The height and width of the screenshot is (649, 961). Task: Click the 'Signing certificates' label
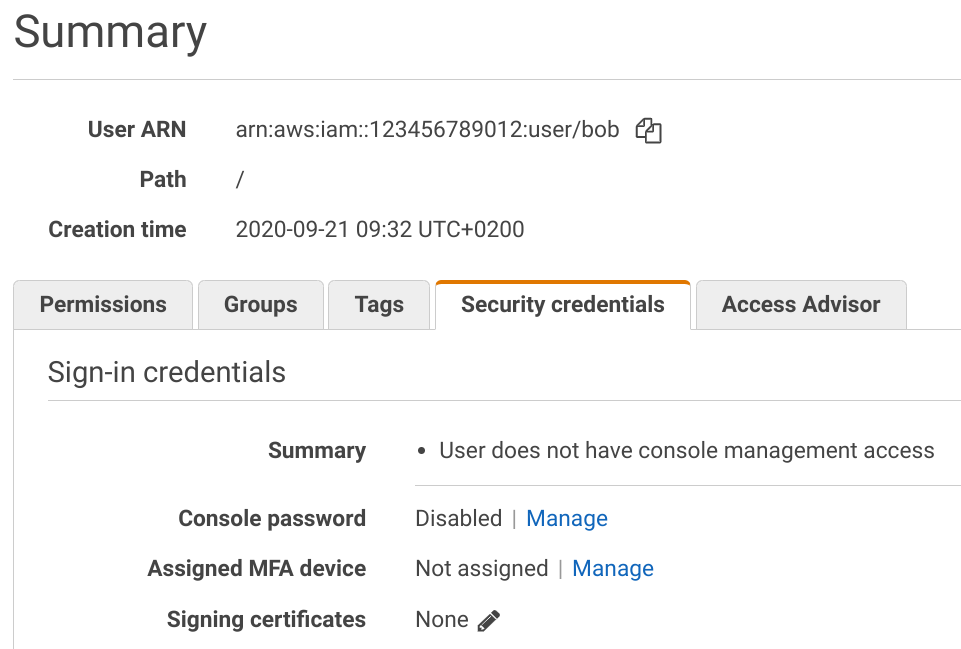267,620
